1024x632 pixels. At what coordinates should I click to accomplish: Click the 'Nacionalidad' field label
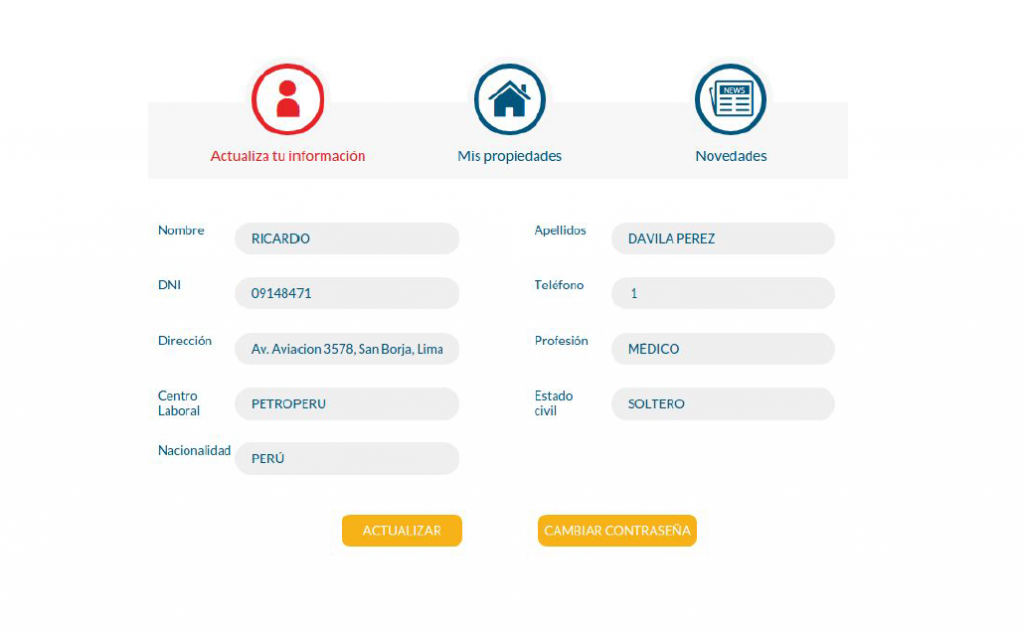coord(194,450)
